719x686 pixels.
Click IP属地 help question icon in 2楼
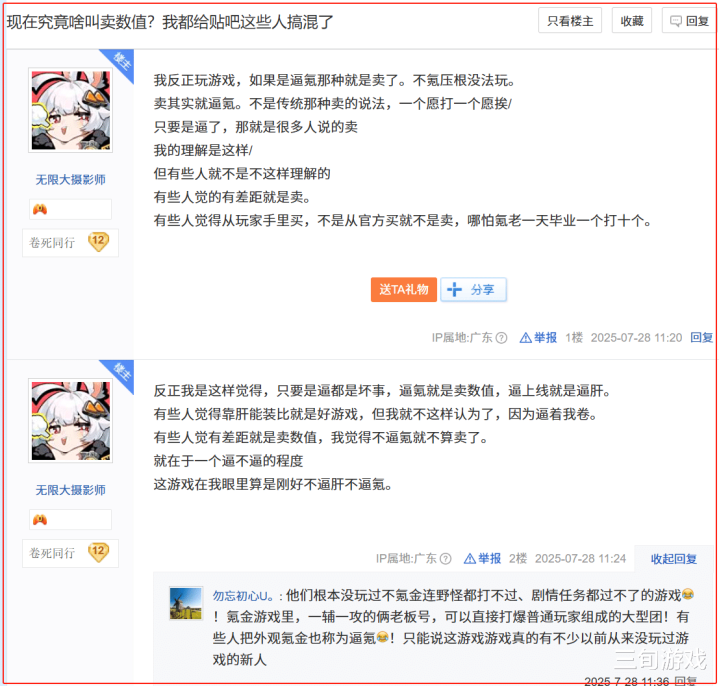(445, 559)
